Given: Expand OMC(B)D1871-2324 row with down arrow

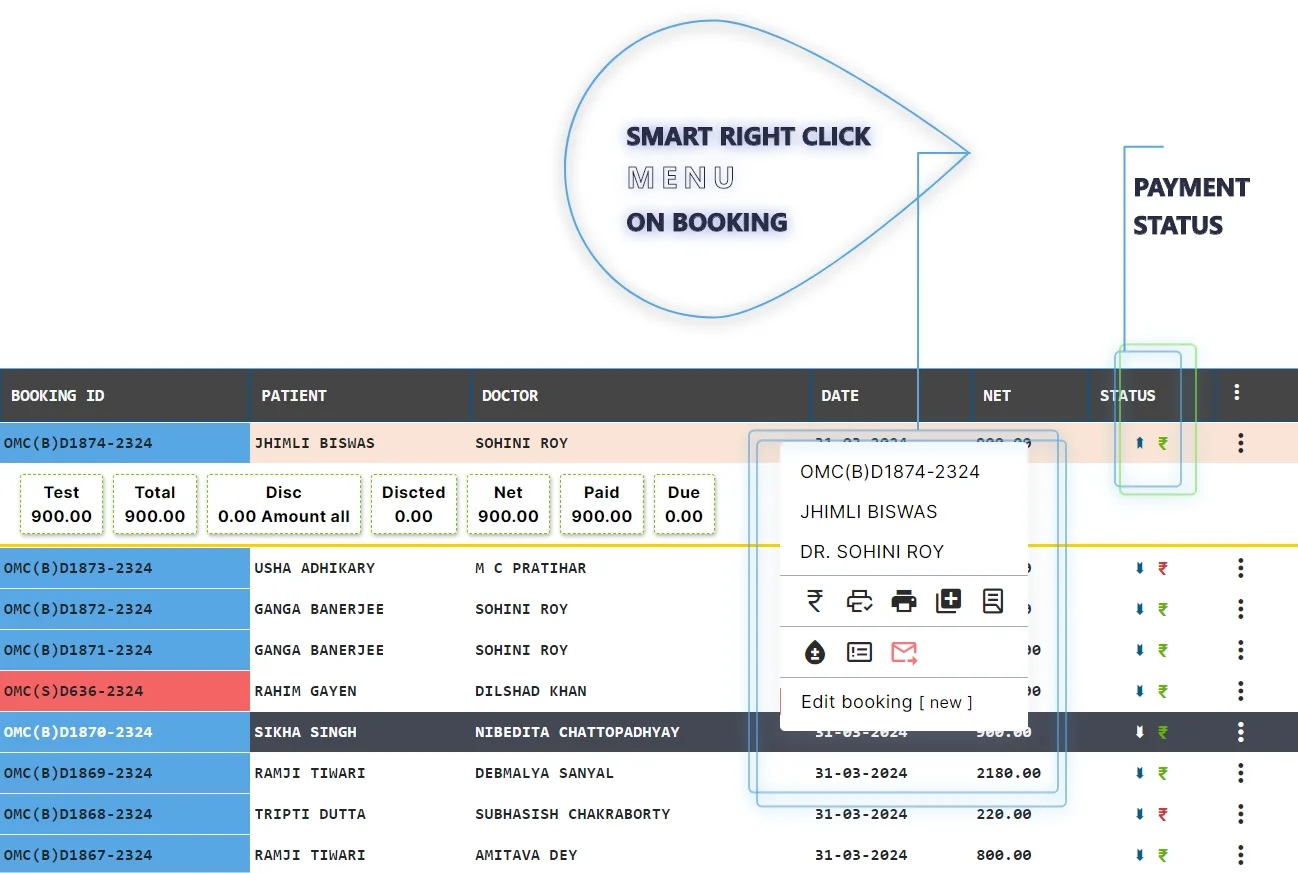Looking at the screenshot, I should coord(1139,650).
